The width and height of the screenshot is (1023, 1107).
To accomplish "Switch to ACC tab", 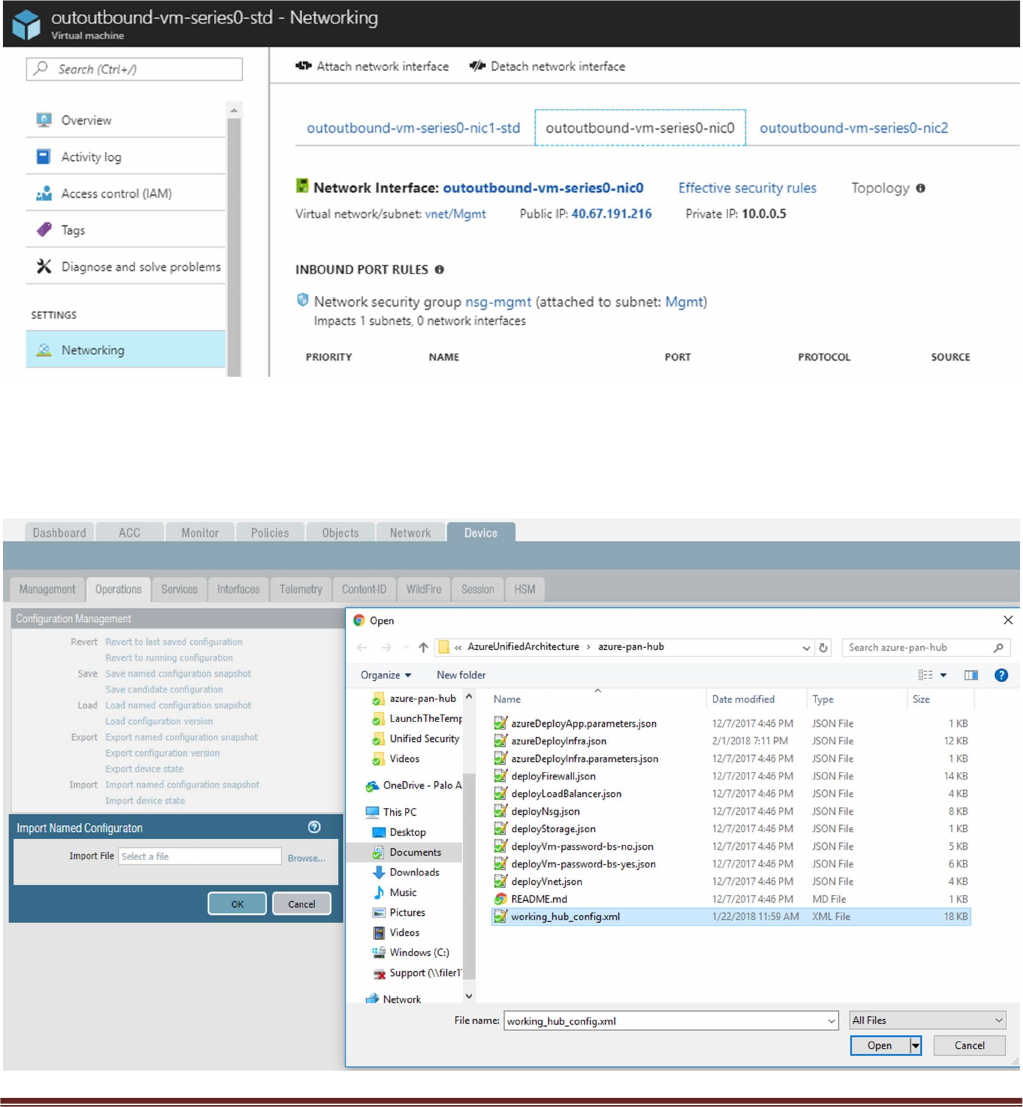I will point(129,532).
